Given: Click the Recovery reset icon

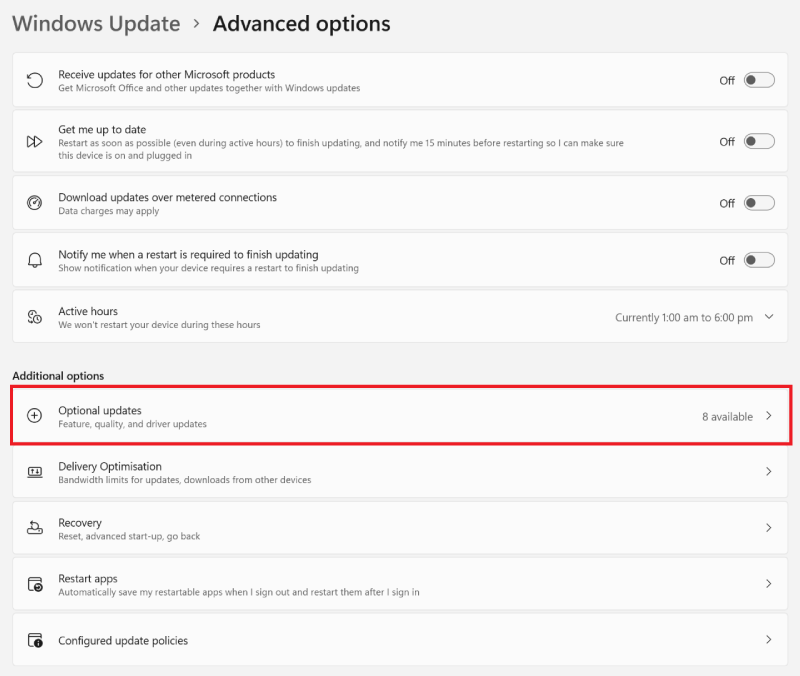Looking at the screenshot, I should pyautogui.click(x=33, y=527).
